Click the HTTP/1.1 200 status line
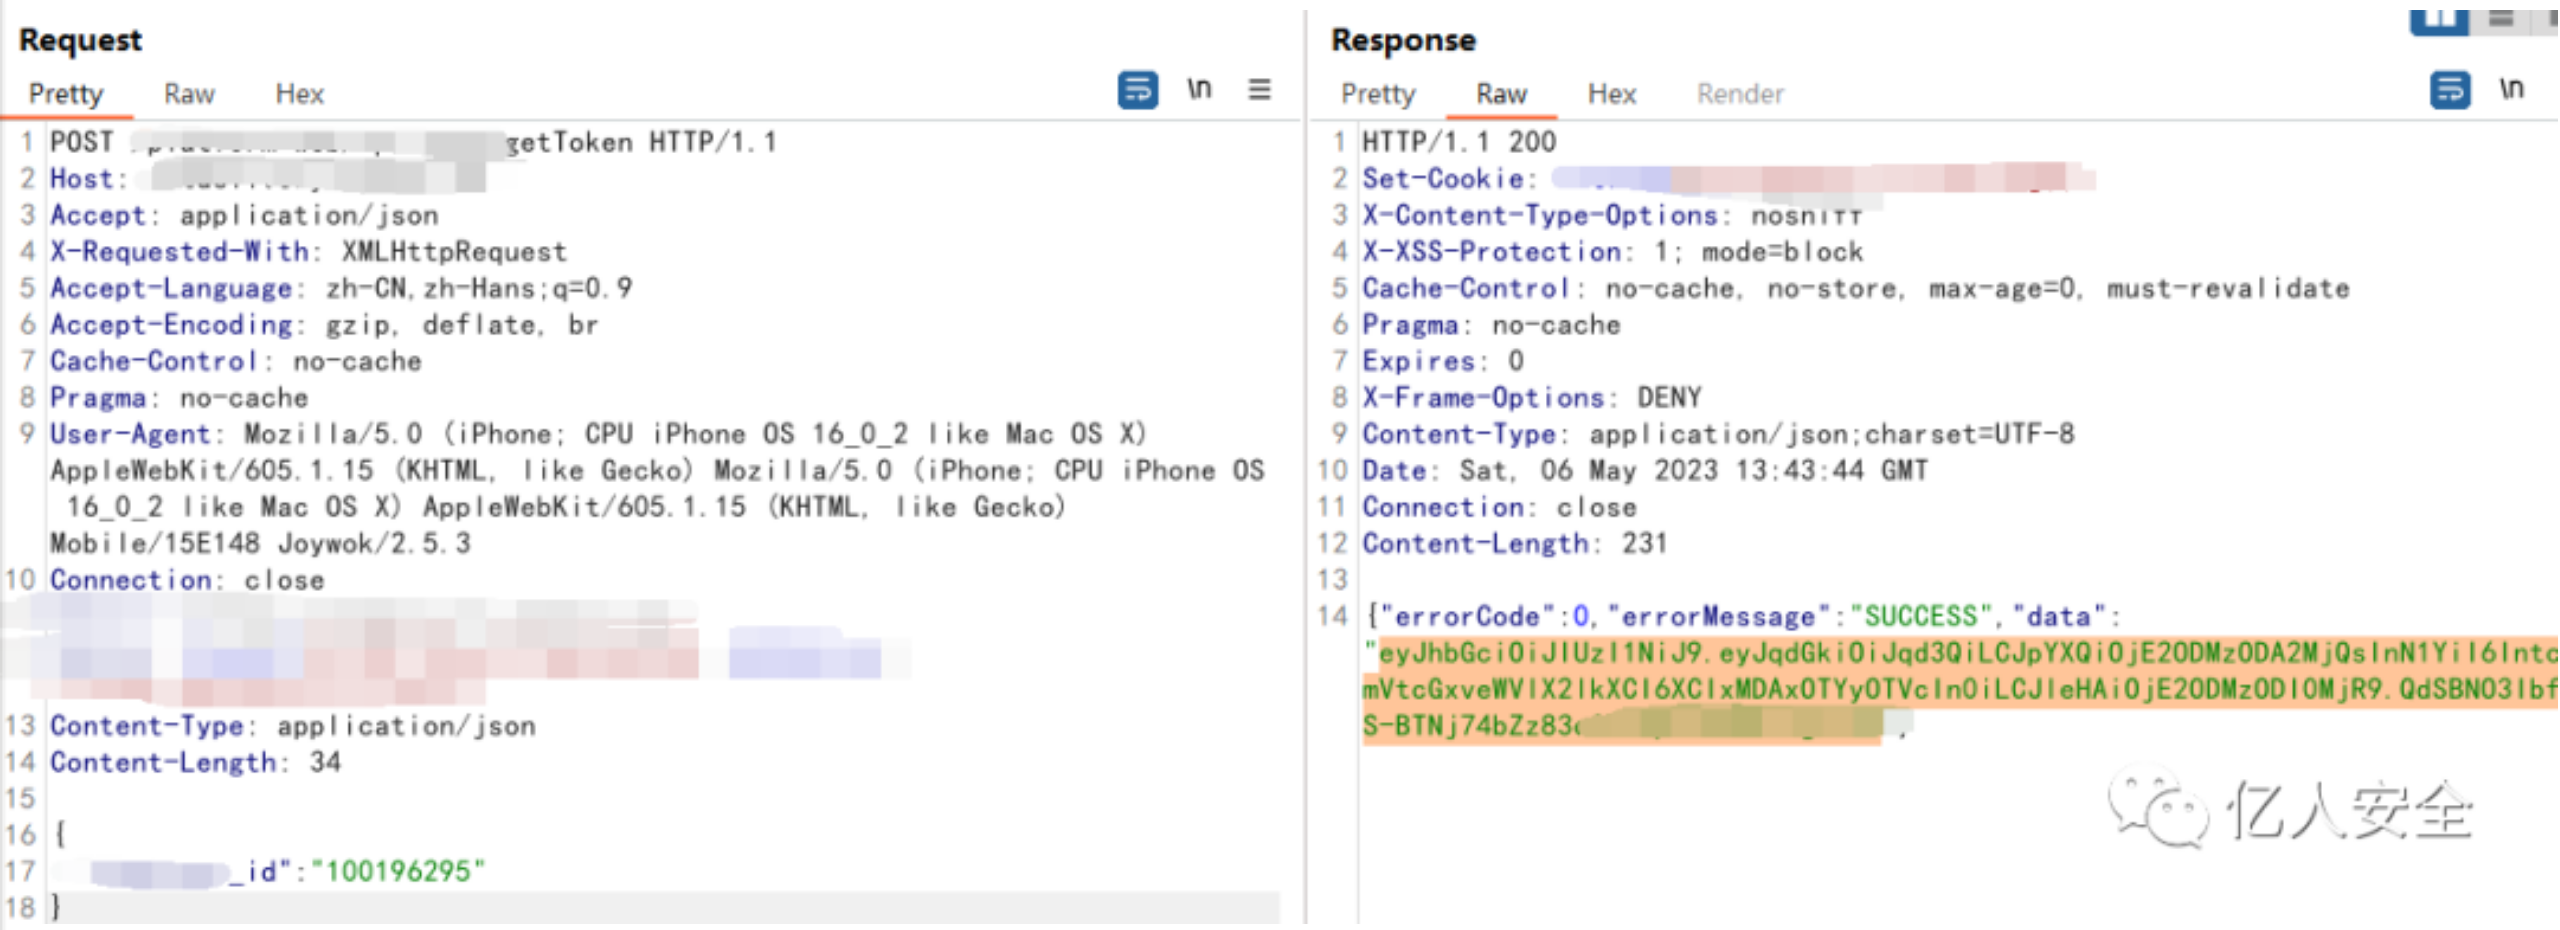 [1459, 142]
